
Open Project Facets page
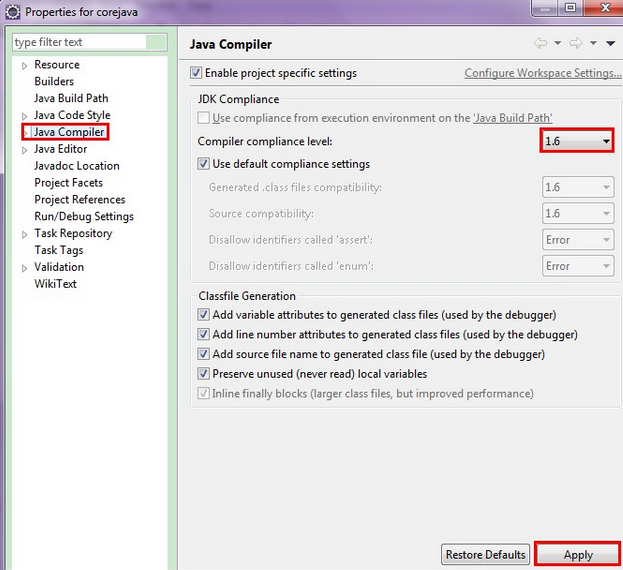pos(68,183)
